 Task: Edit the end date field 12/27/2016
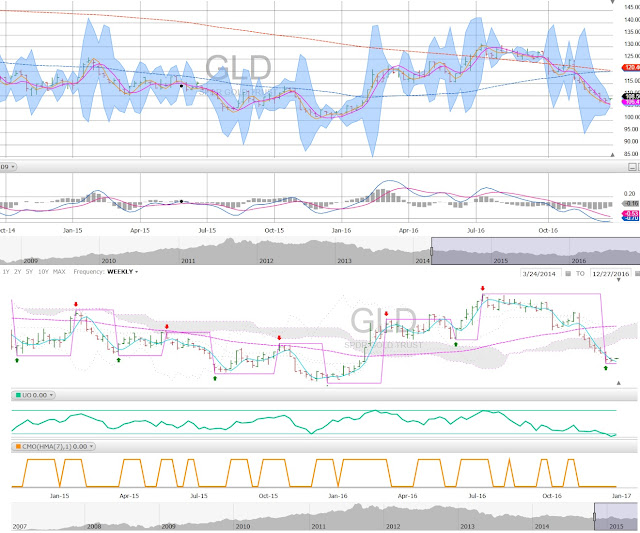pyautogui.click(x=610, y=273)
